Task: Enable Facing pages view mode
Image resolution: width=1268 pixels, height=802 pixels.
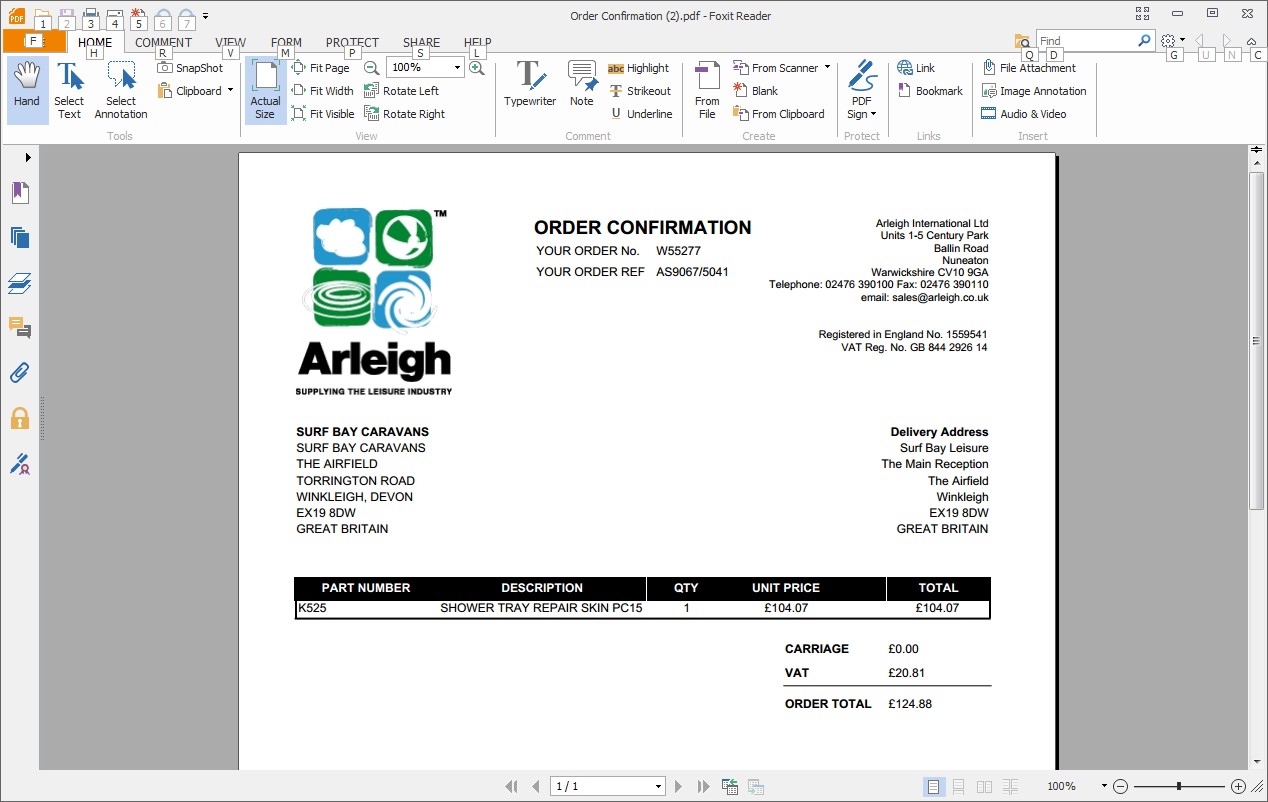Action: click(985, 787)
